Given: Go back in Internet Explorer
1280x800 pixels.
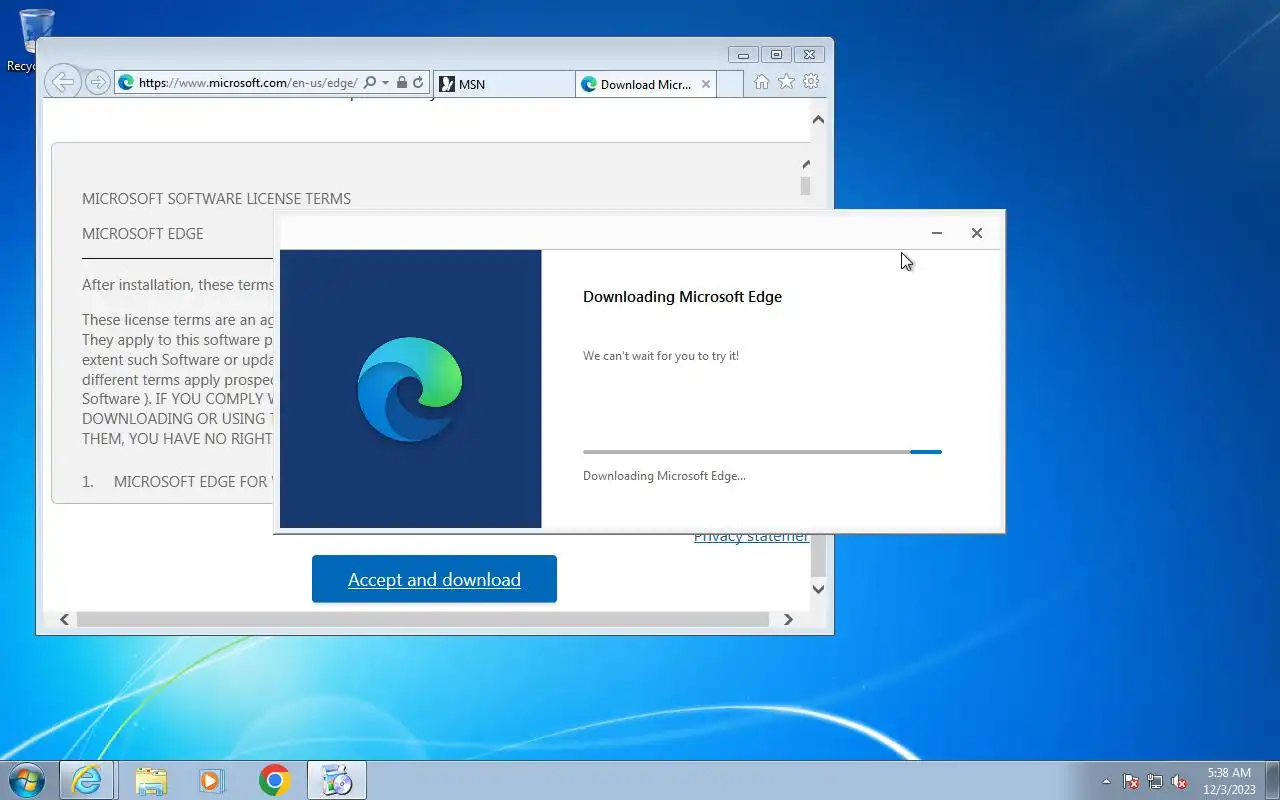Looking at the screenshot, I should [x=63, y=82].
